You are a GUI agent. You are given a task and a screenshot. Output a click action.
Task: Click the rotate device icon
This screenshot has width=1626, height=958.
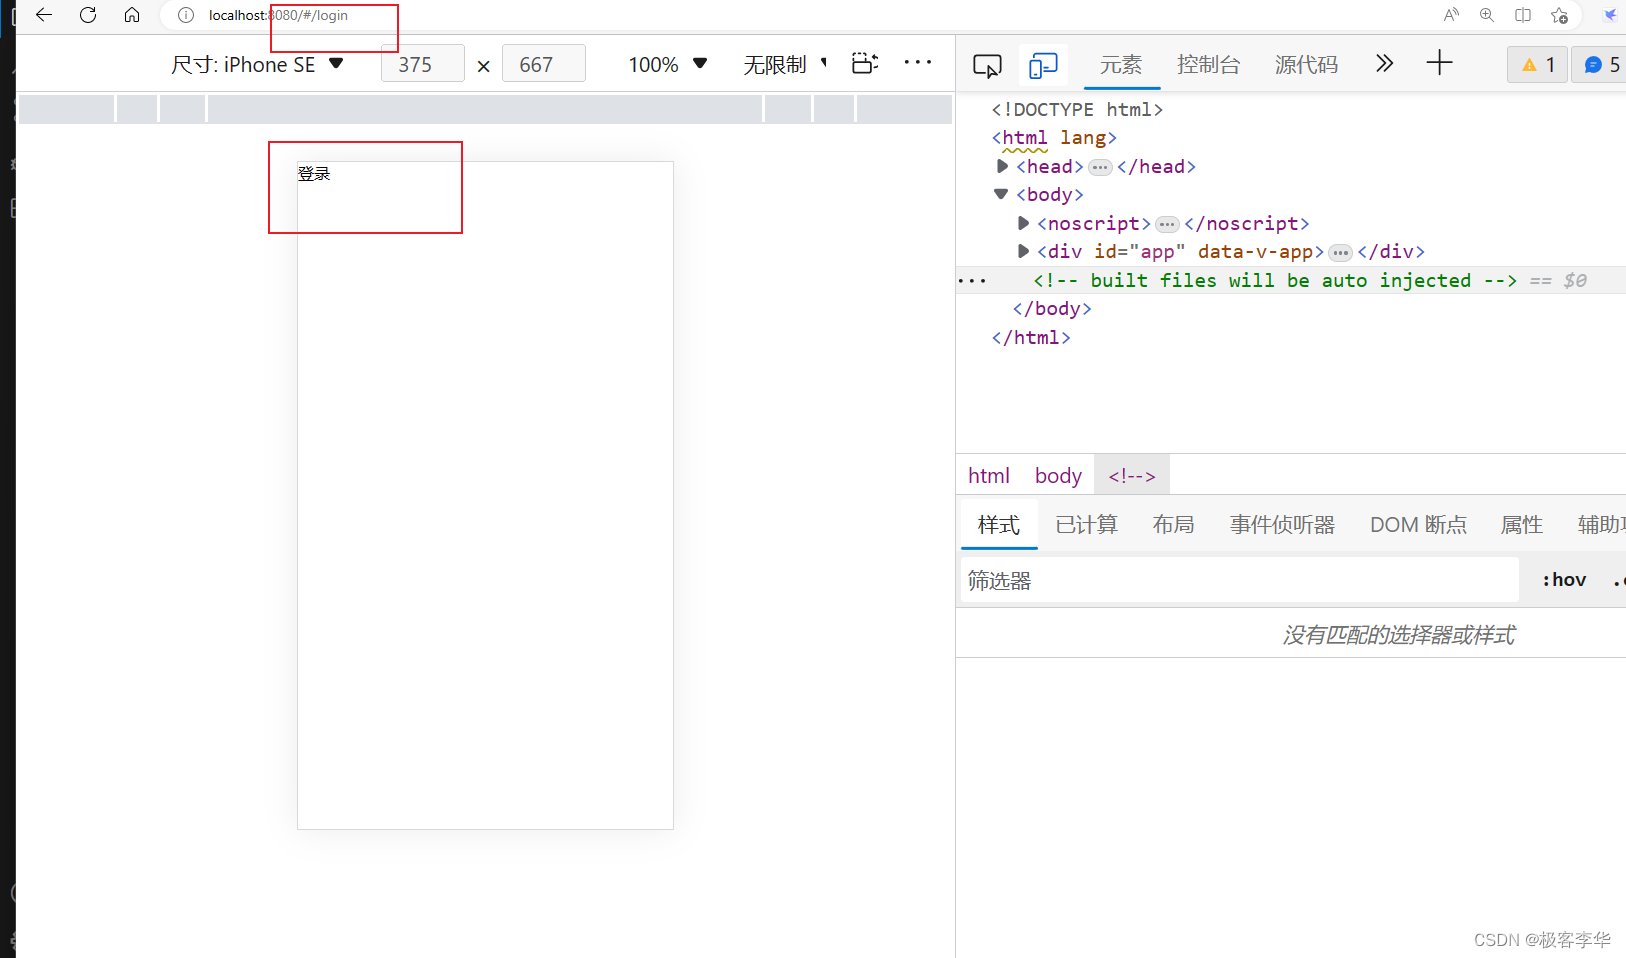click(x=865, y=63)
